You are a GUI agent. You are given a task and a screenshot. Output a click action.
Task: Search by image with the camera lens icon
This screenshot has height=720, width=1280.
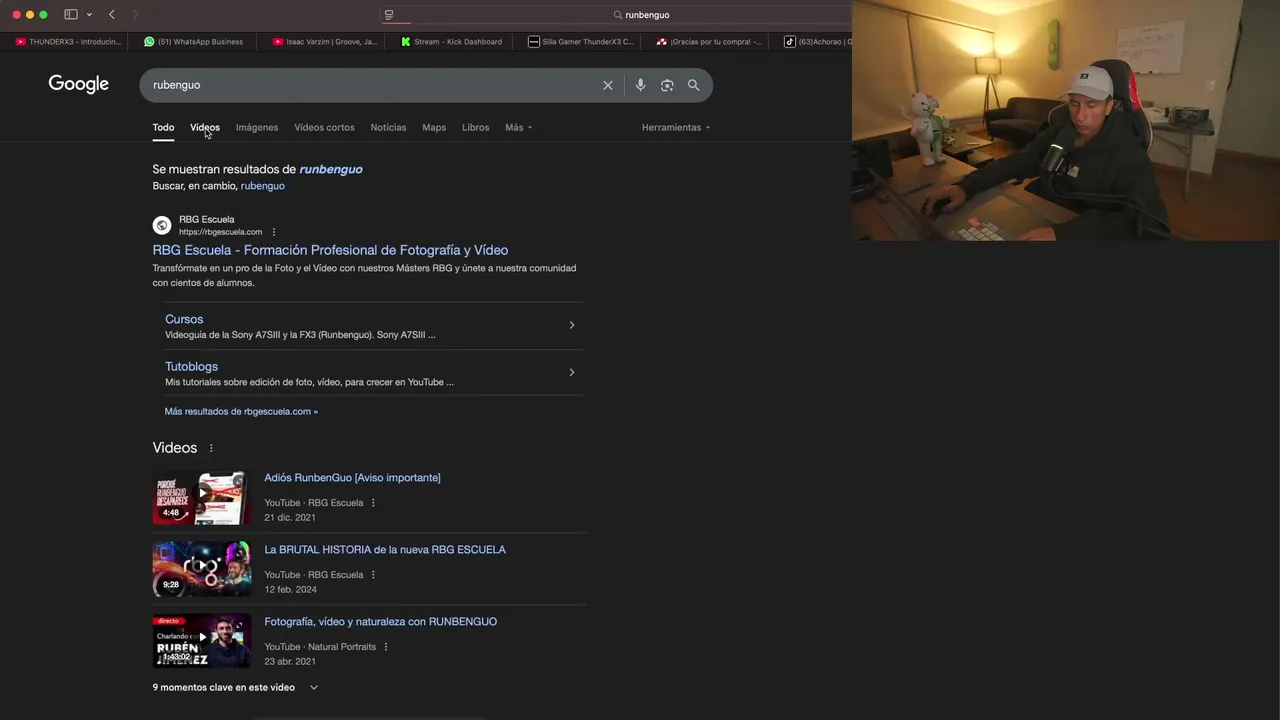click(x=667, y=85)
